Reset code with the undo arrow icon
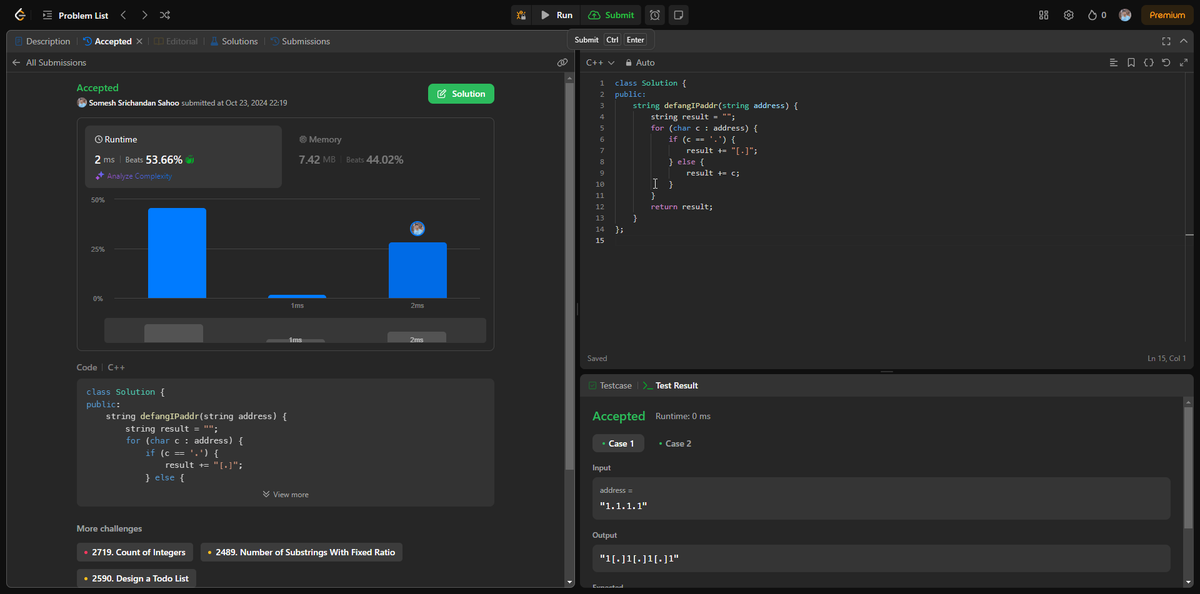Screen dimensions: 1200x594 click(1166, 62)
